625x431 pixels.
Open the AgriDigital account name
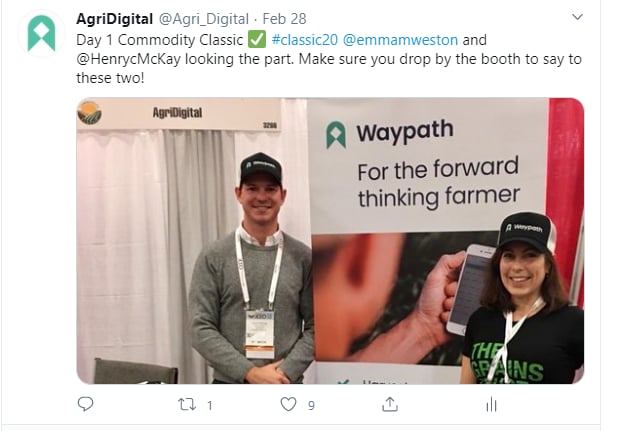coord(114,19)
